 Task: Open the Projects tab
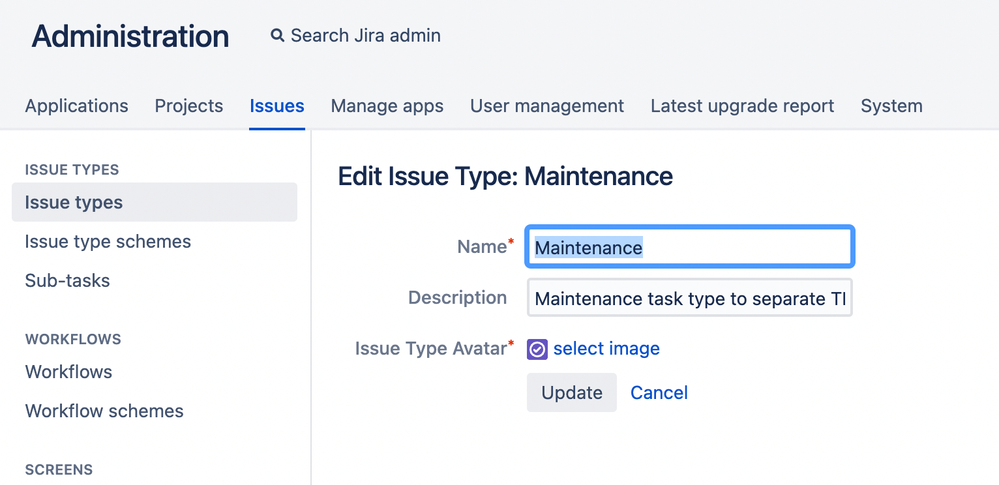pos(189,106)
